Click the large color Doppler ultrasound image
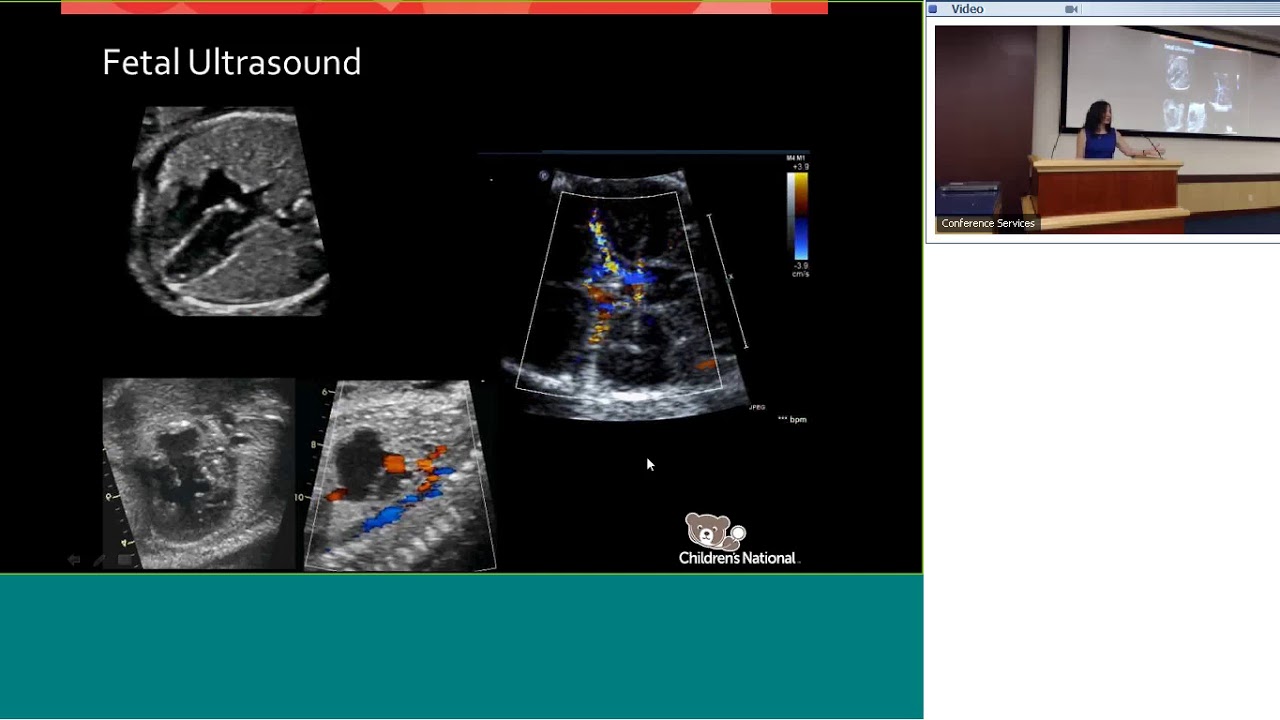 [x=627, y=295]
